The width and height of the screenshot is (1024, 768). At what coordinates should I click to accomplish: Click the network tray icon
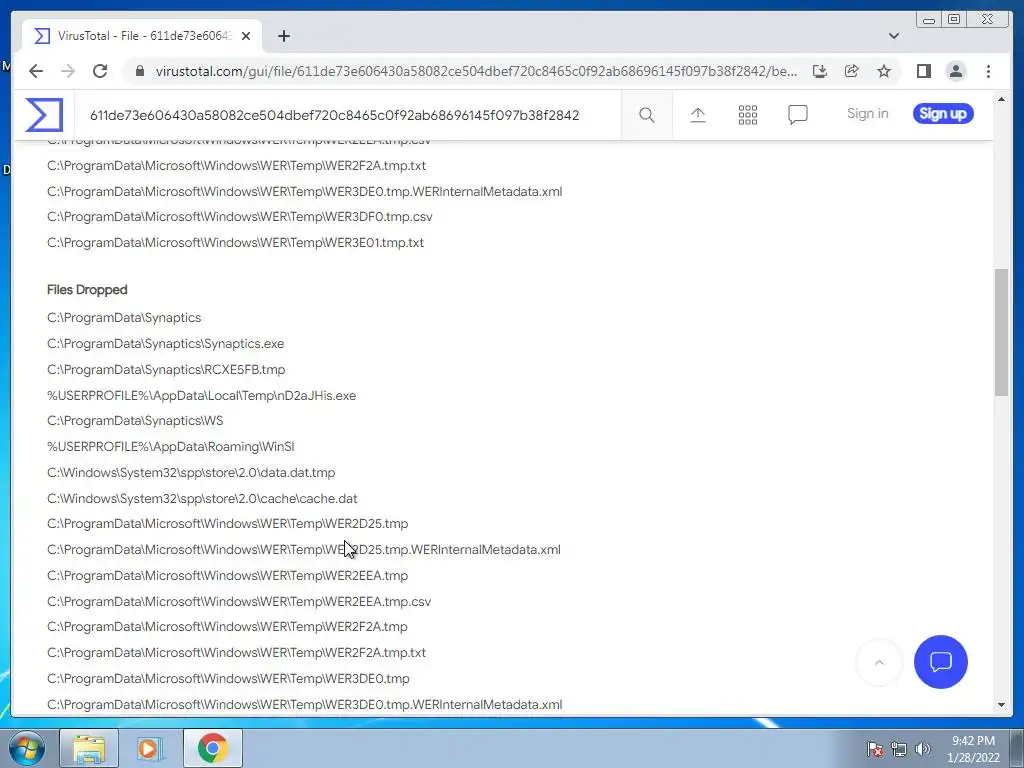(x=899, y=749)
